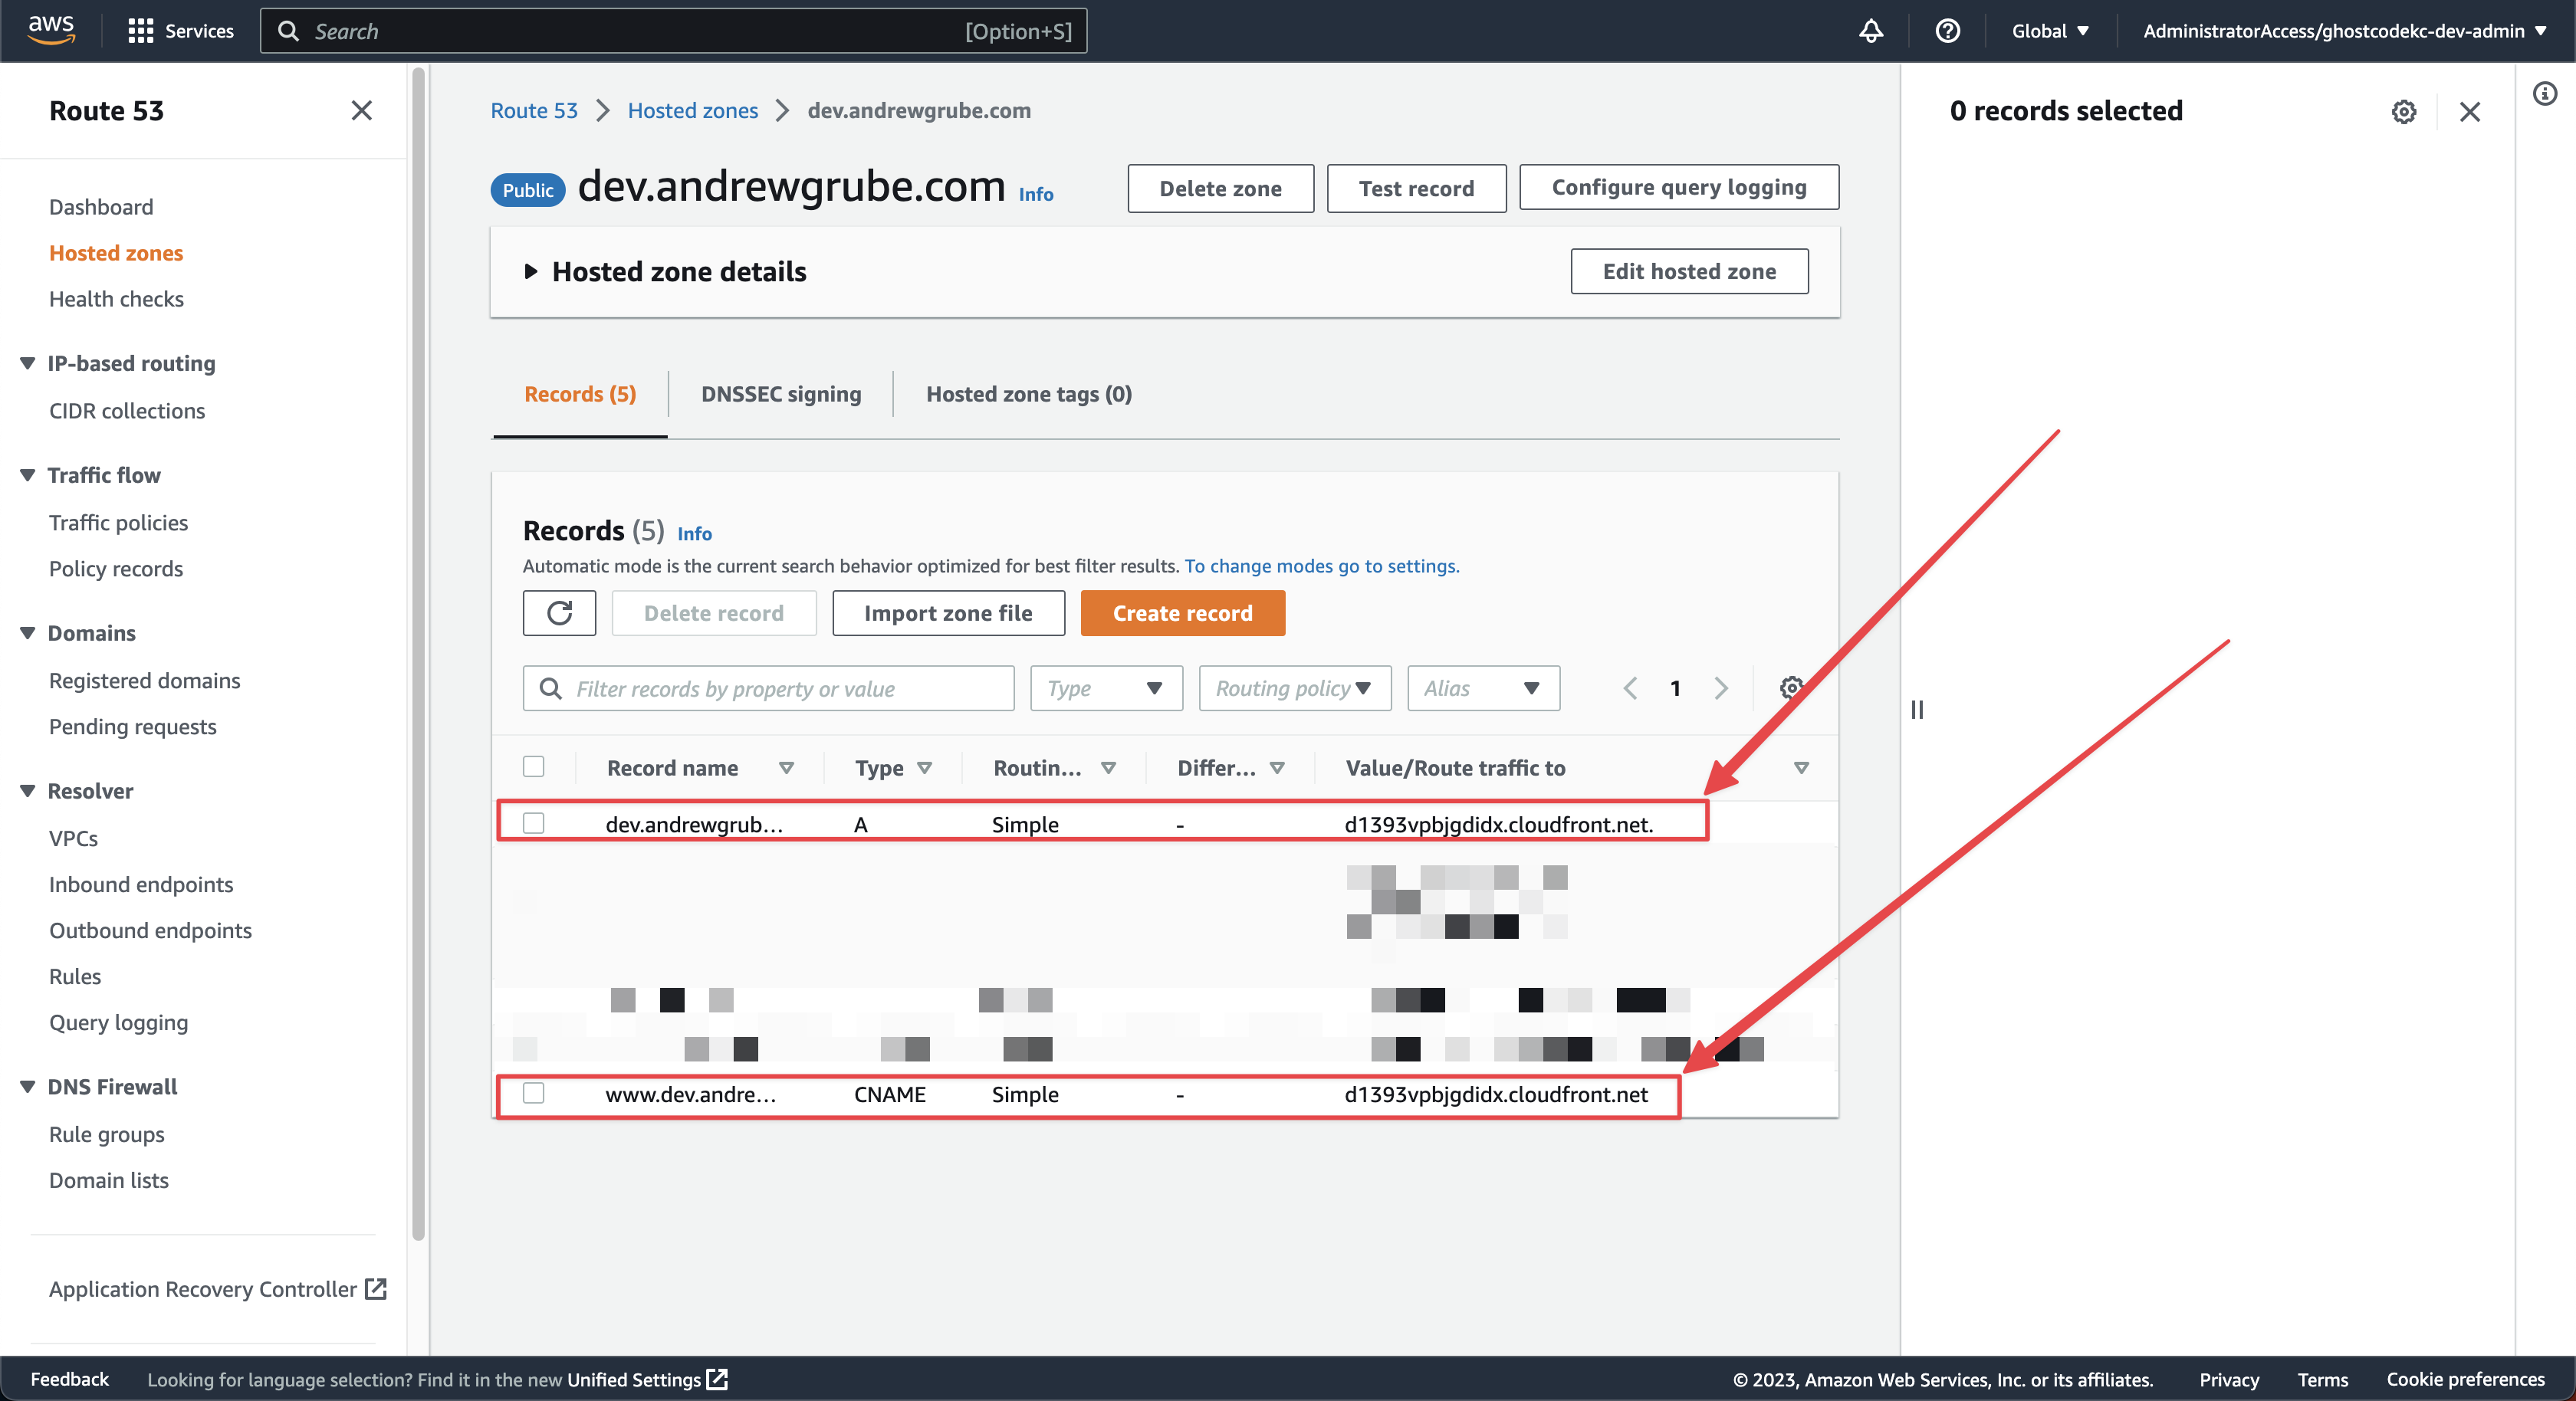Open Unified Settings link in footer

click(647, 1380)
